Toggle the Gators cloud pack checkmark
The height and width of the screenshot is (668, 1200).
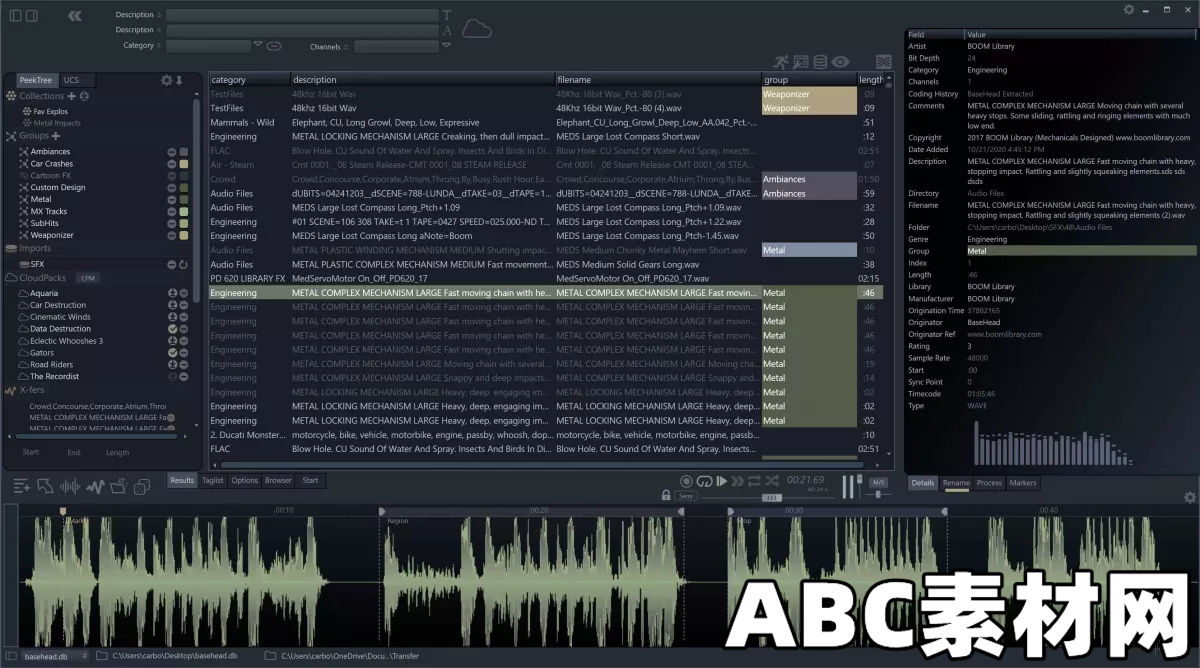172,353
